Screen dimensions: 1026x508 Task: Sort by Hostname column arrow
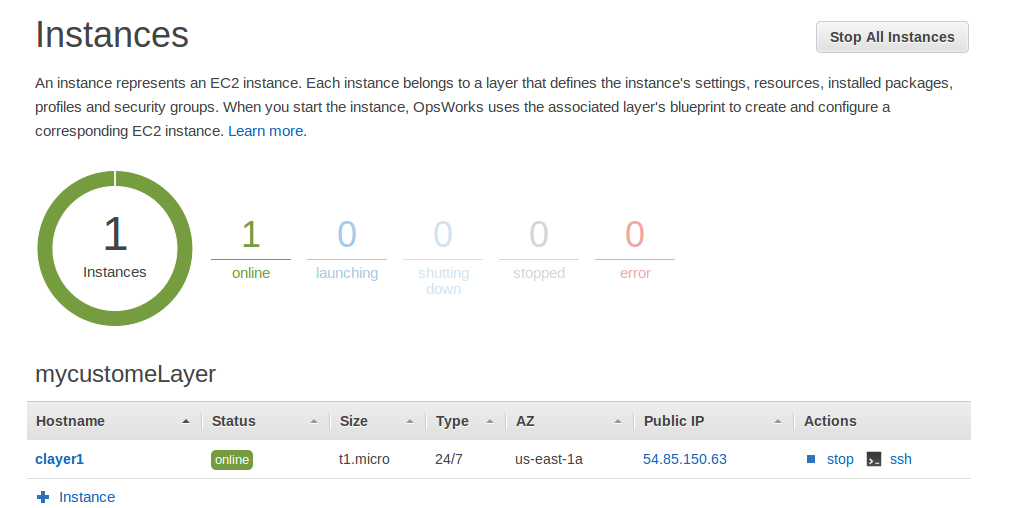pos(185,422)
